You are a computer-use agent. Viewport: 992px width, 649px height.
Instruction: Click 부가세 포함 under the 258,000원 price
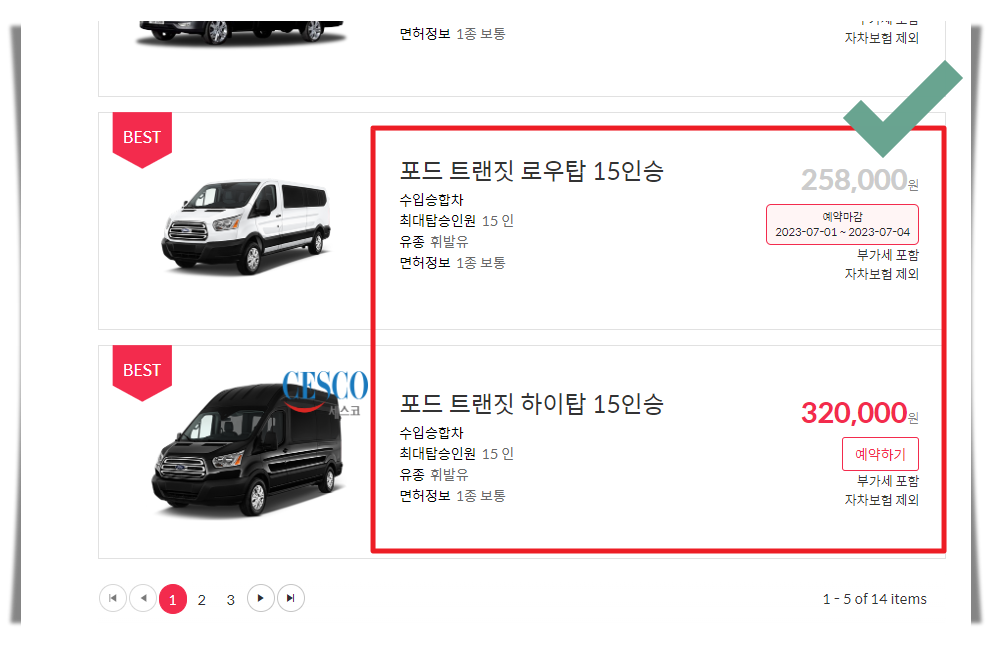click(x=888, y=255)
